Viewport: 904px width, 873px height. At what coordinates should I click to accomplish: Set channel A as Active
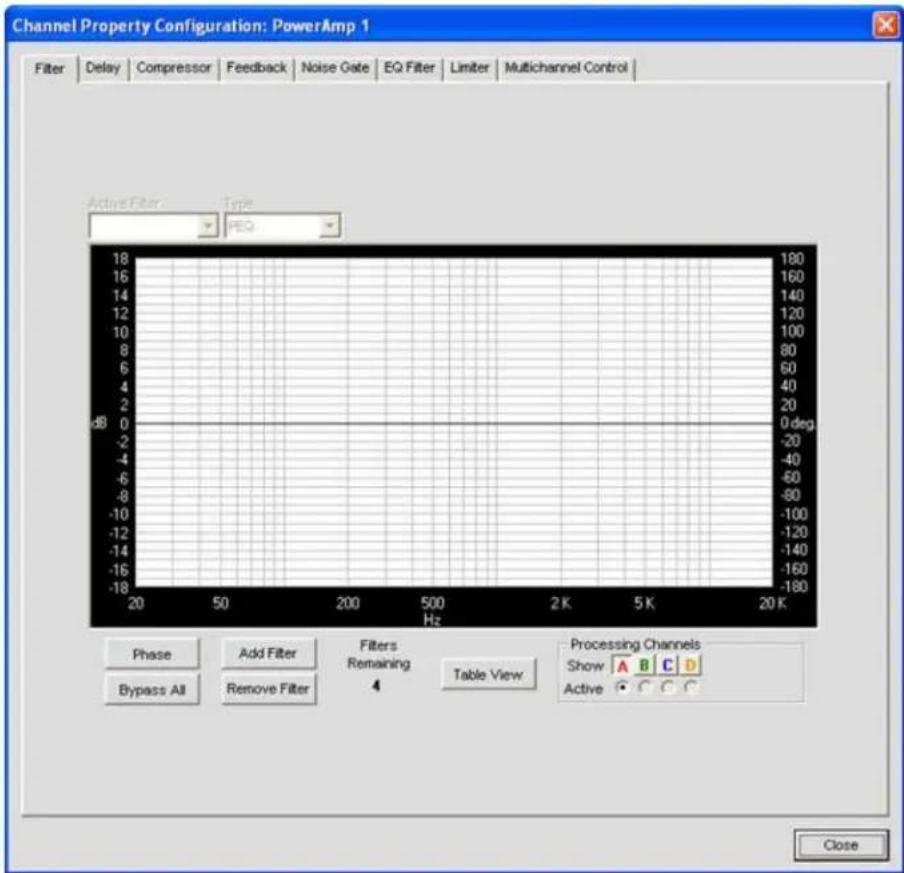tap(622, 687)
